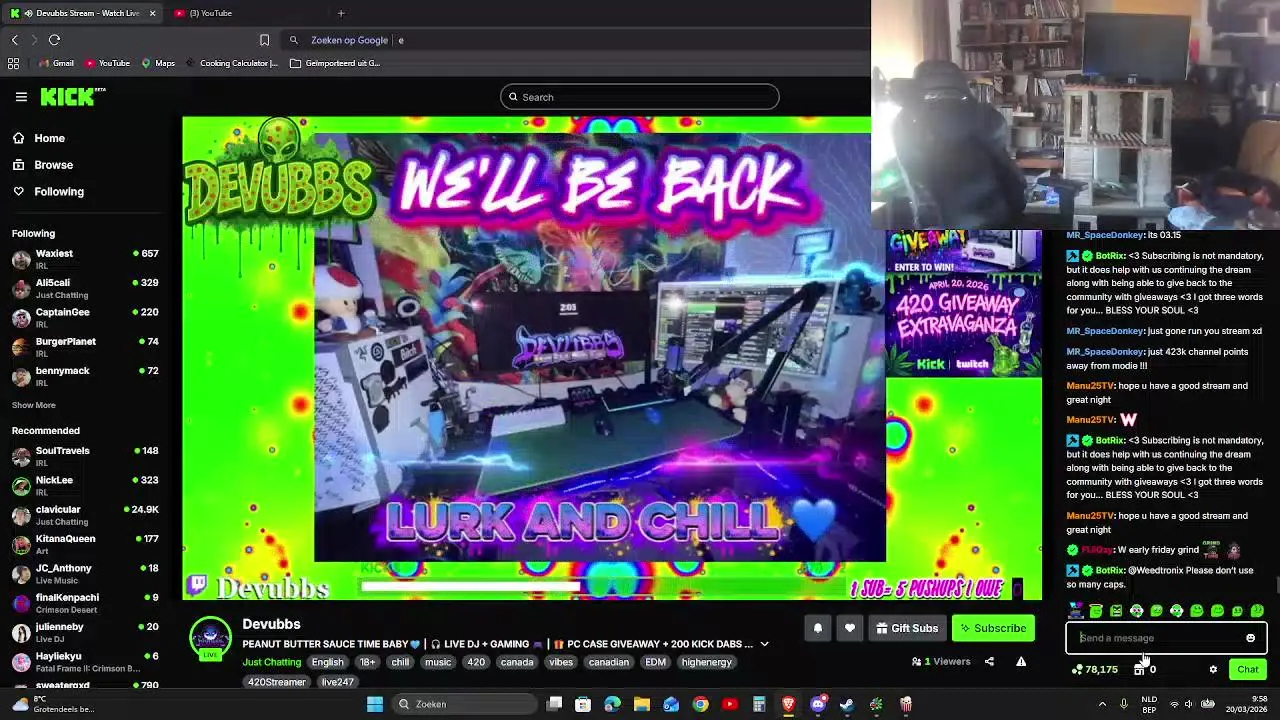Open CaptainGee channel in sidebar
Viewport: 1280px width, 720px height.
tap(85, 317)
